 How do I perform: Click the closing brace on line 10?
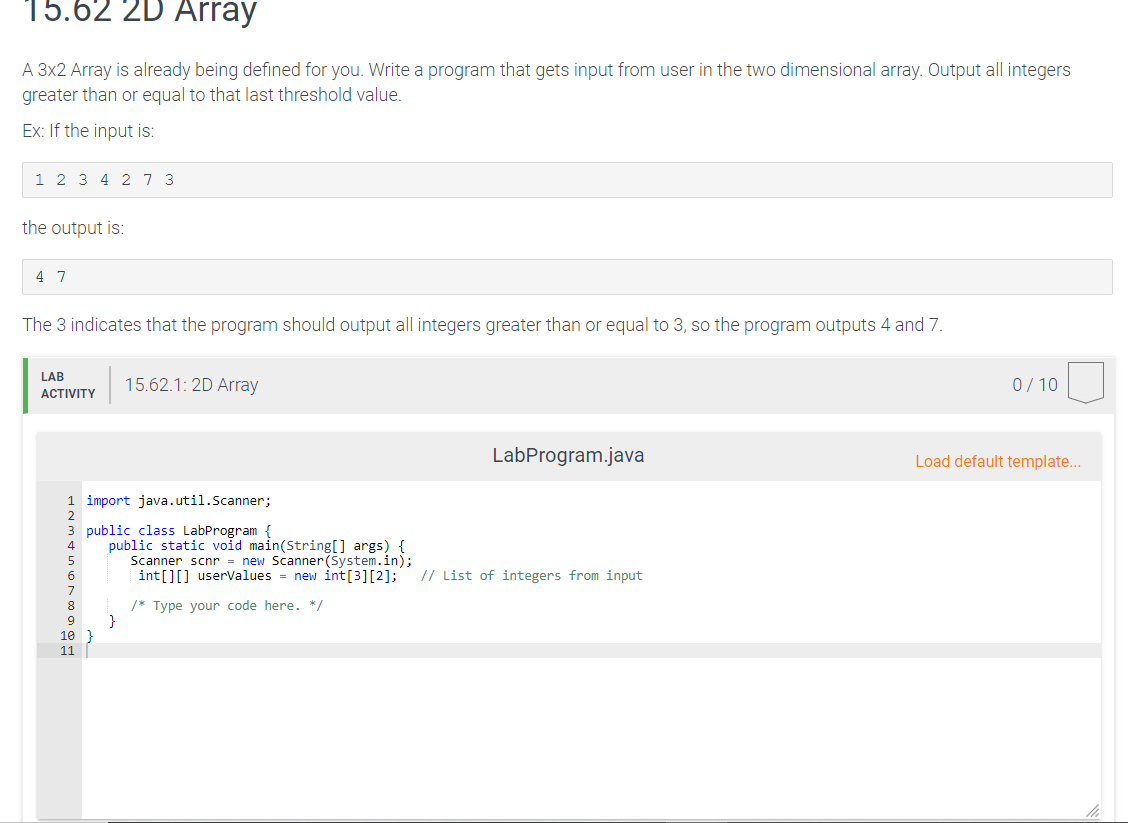pyautogui.click(x=89, y=635)
